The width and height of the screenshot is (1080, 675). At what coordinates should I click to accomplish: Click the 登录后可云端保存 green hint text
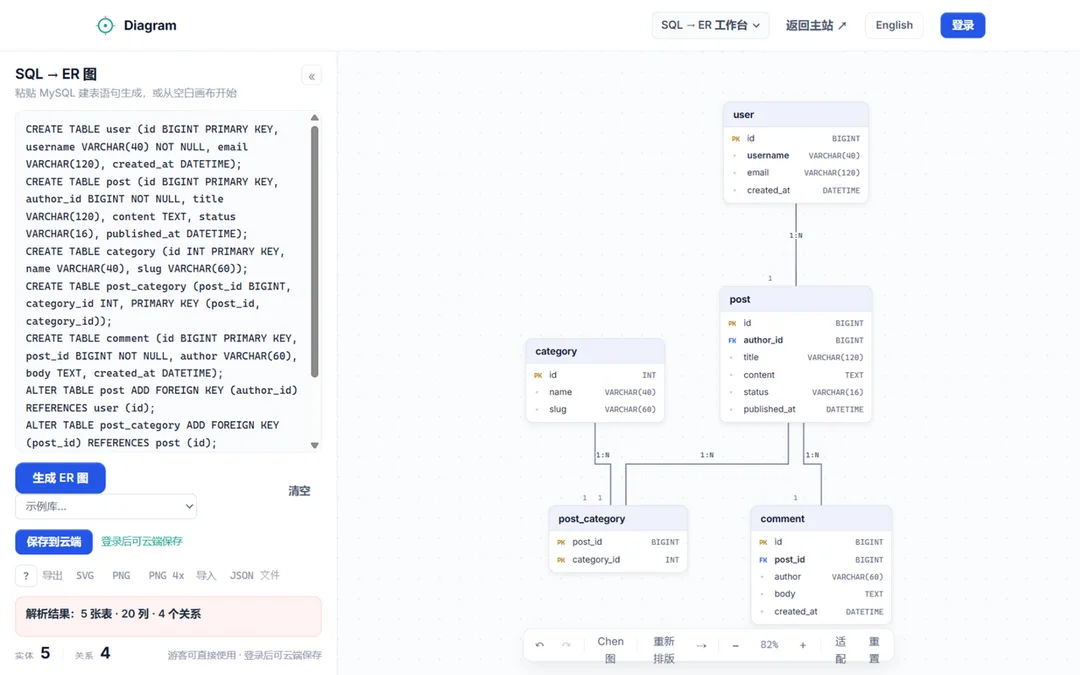point(142,541)
